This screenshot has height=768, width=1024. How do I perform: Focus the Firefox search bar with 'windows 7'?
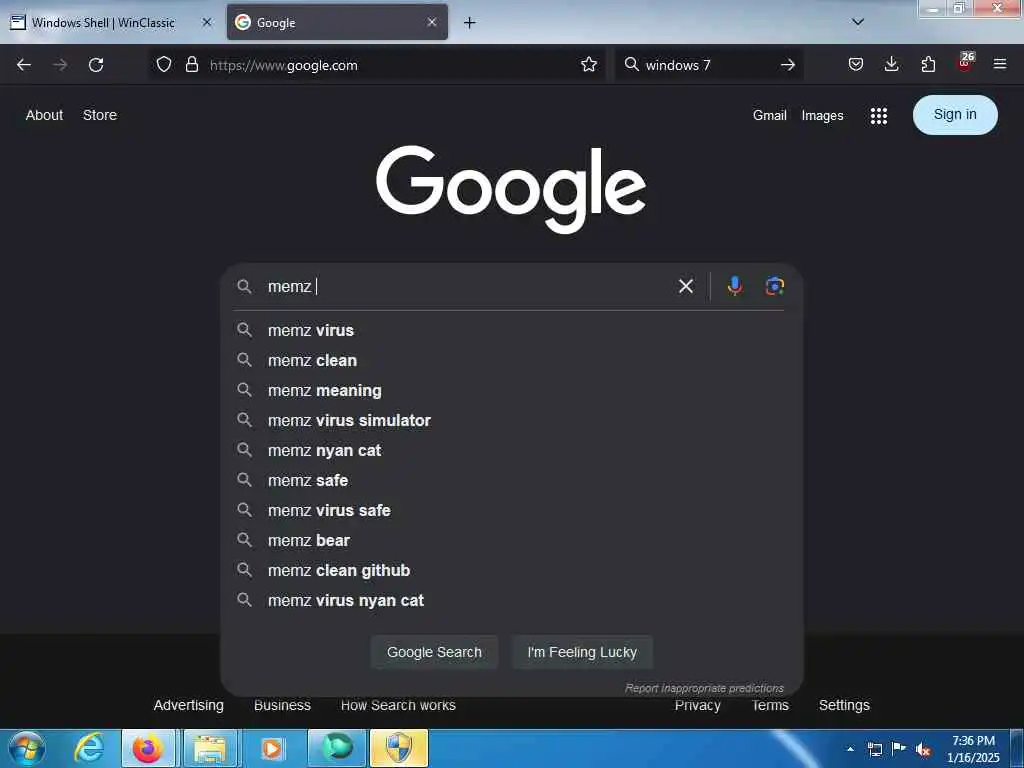(x=709, y=65)
